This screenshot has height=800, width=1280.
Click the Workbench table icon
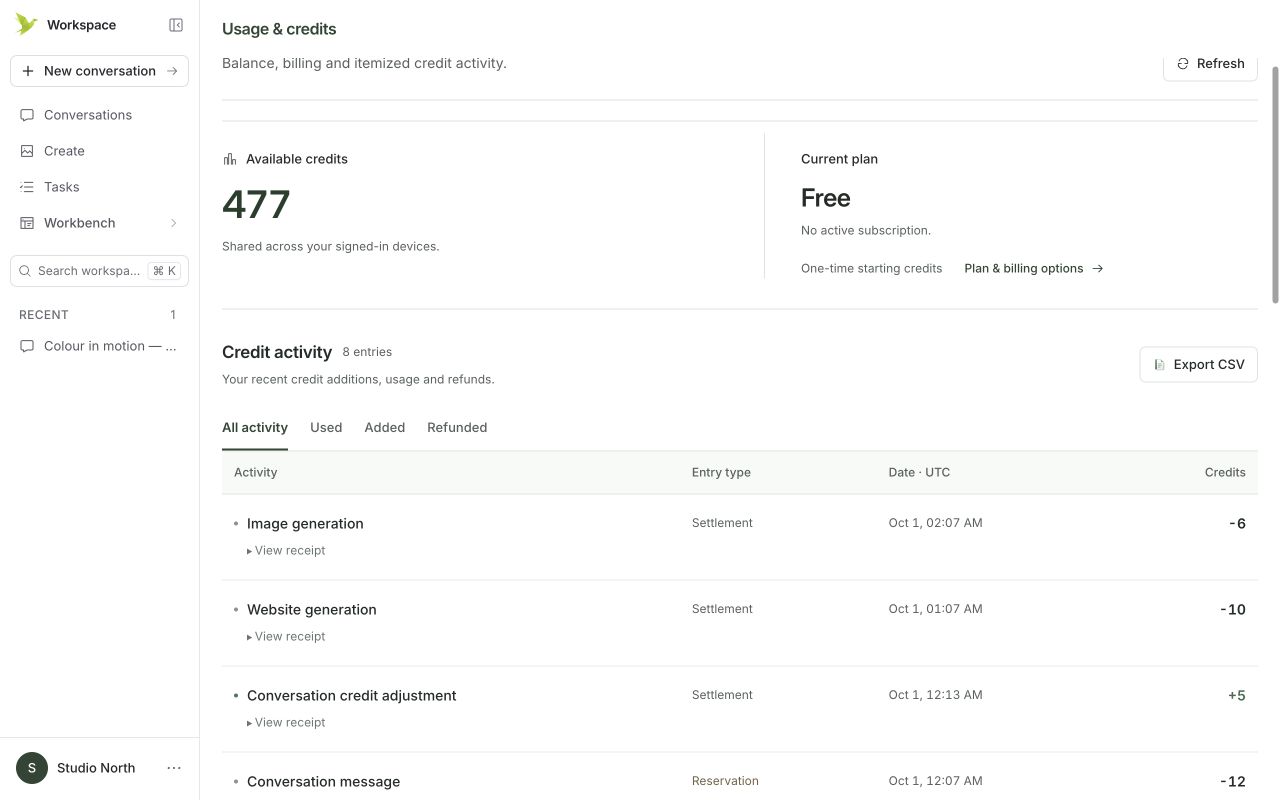click(x=27, y=223)
